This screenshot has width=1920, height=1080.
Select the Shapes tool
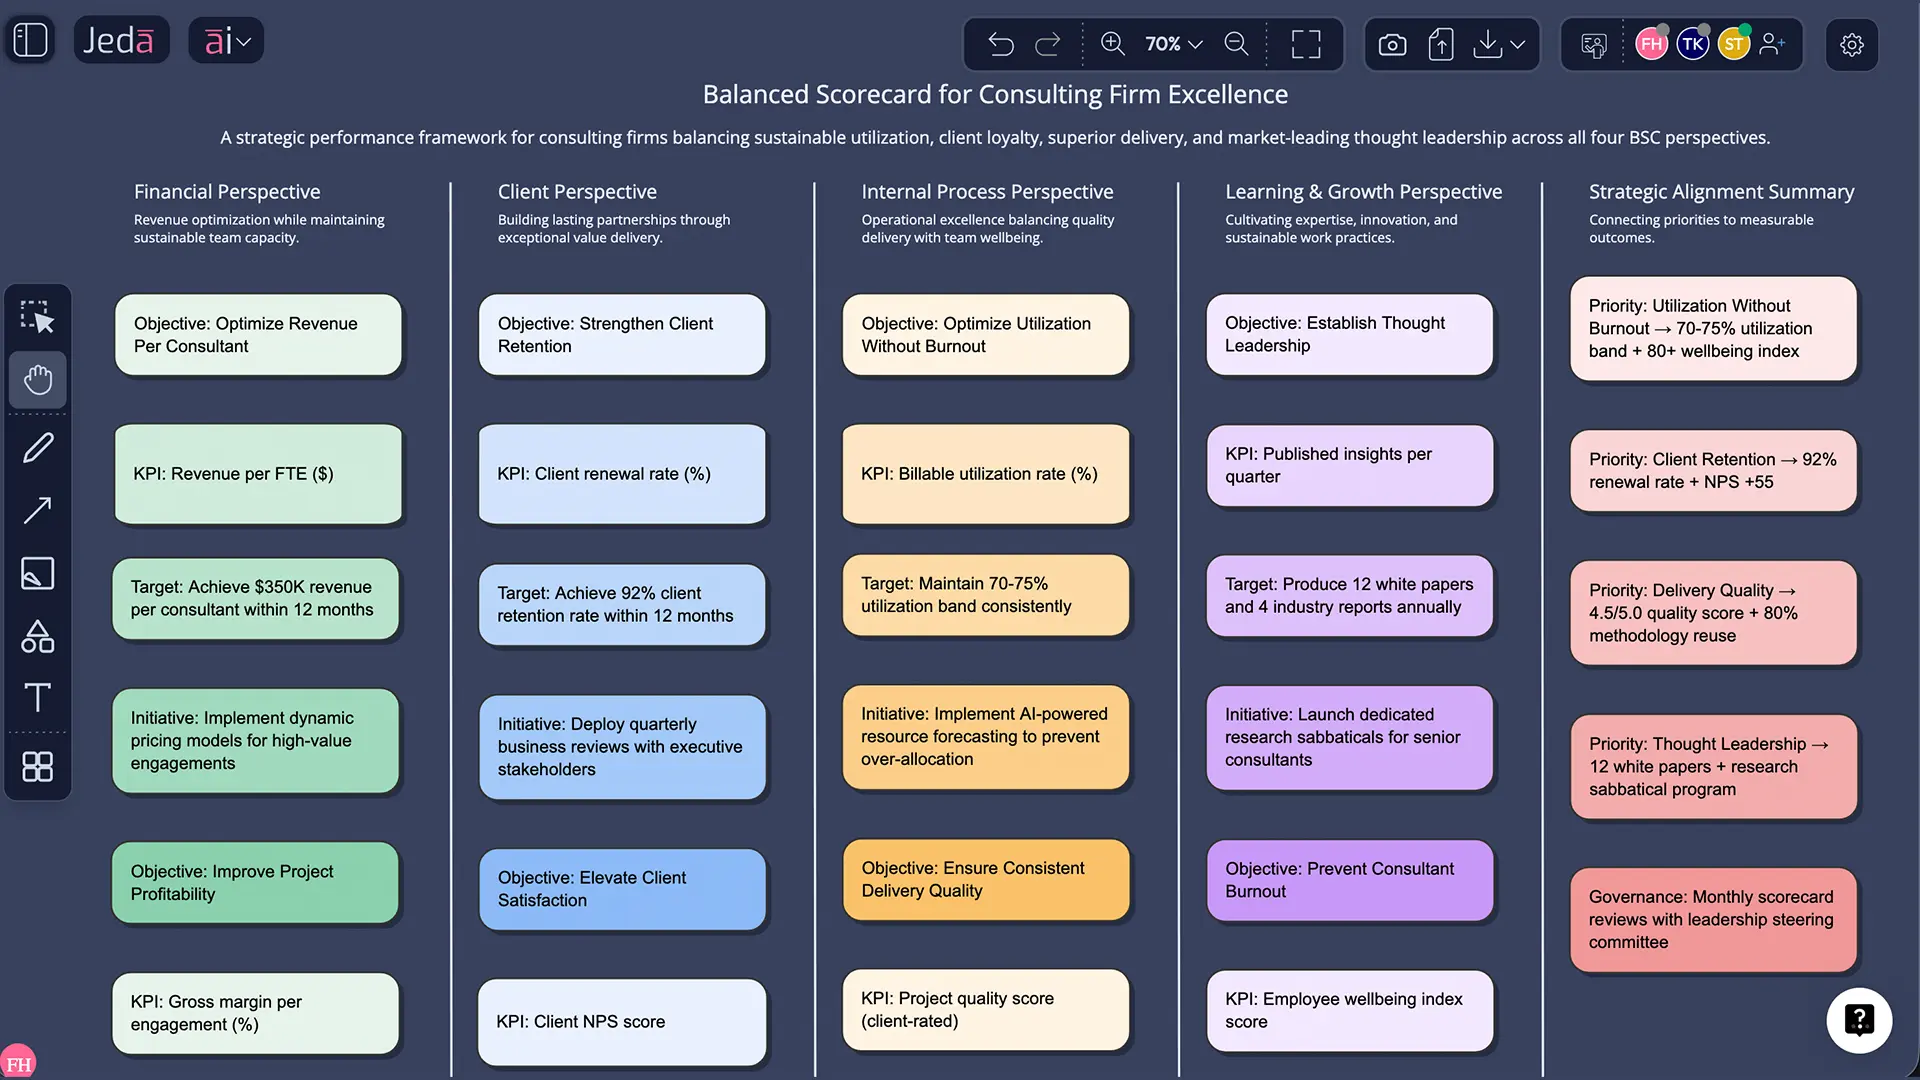(38, 637)
